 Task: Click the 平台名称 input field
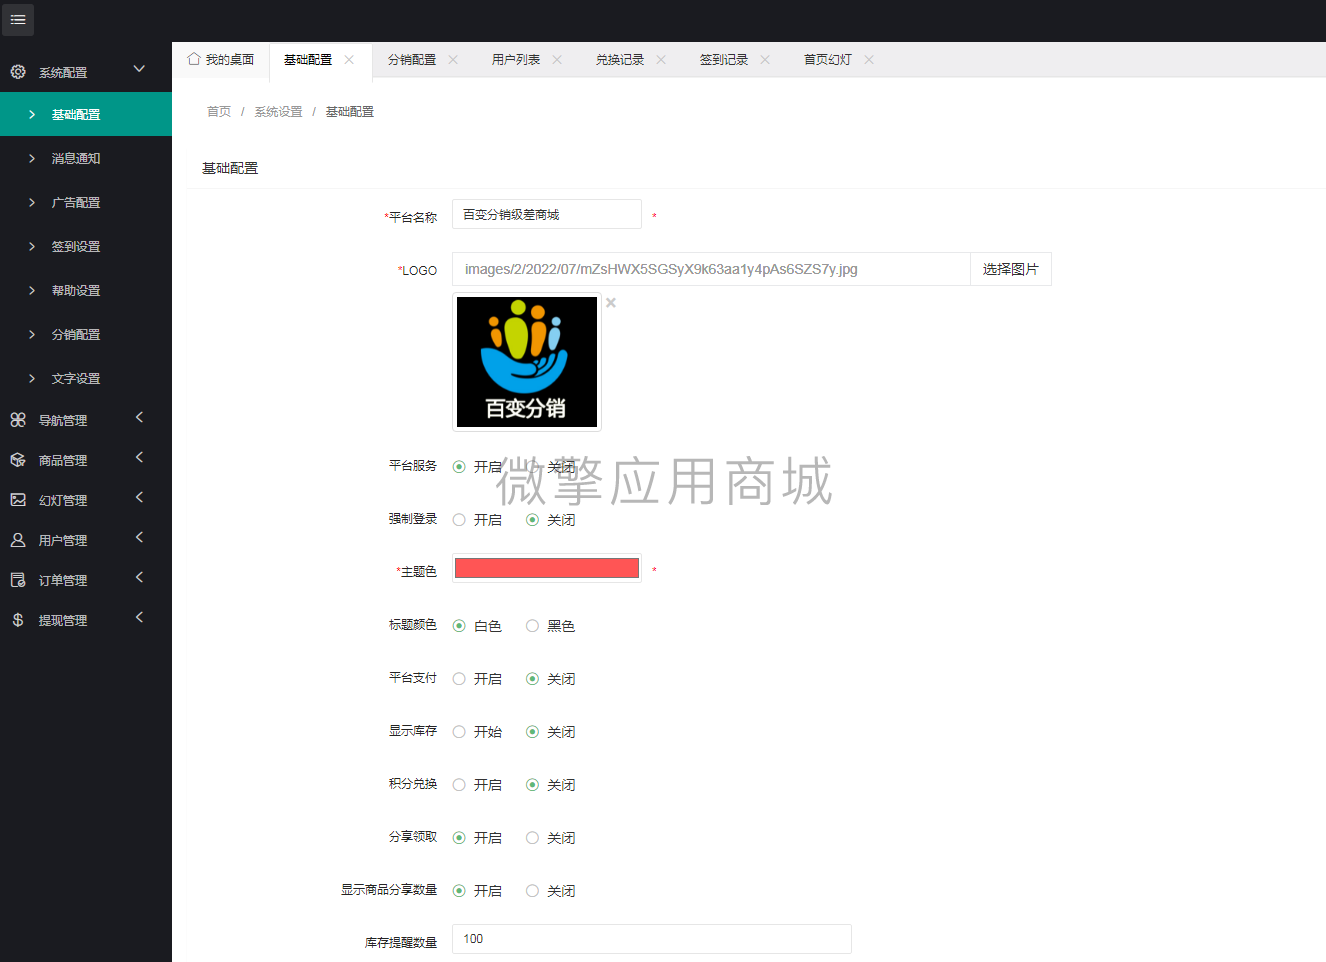click(x=547, y=214)
